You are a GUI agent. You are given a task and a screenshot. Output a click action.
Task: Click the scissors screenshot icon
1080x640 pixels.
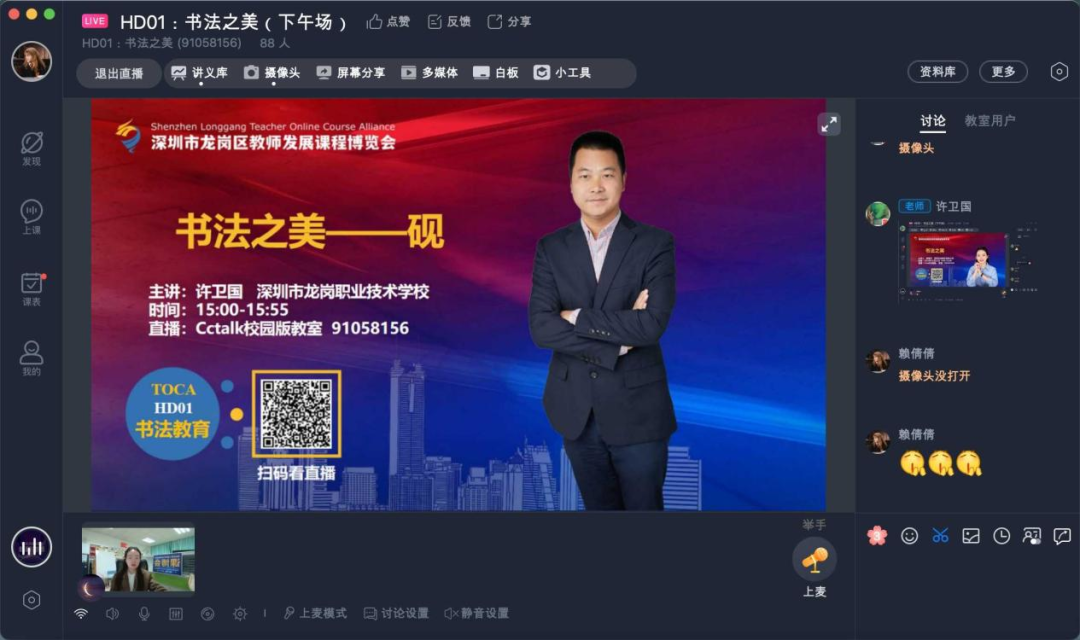point(940,536)
